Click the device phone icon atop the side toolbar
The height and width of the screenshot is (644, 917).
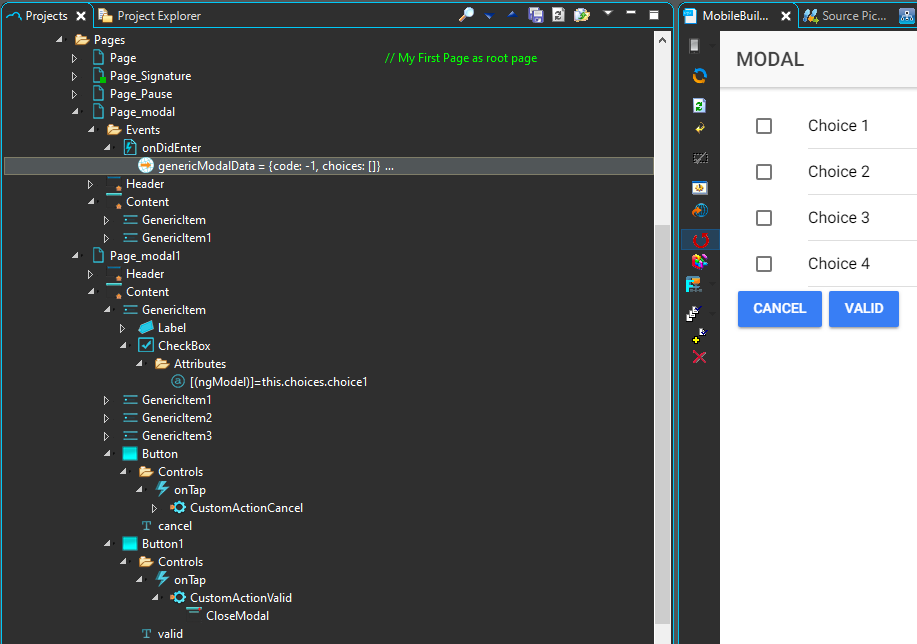(695, 45)
